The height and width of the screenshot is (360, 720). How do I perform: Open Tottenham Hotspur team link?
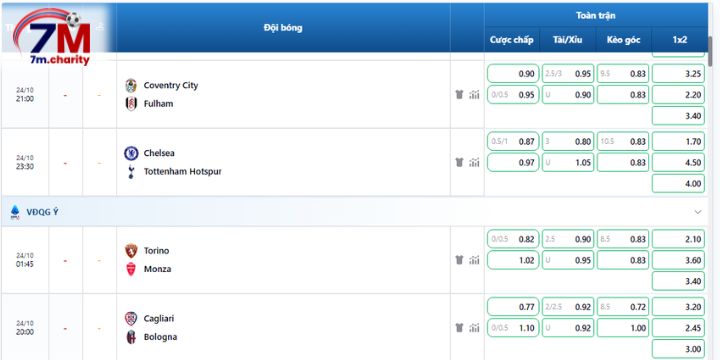183,171
